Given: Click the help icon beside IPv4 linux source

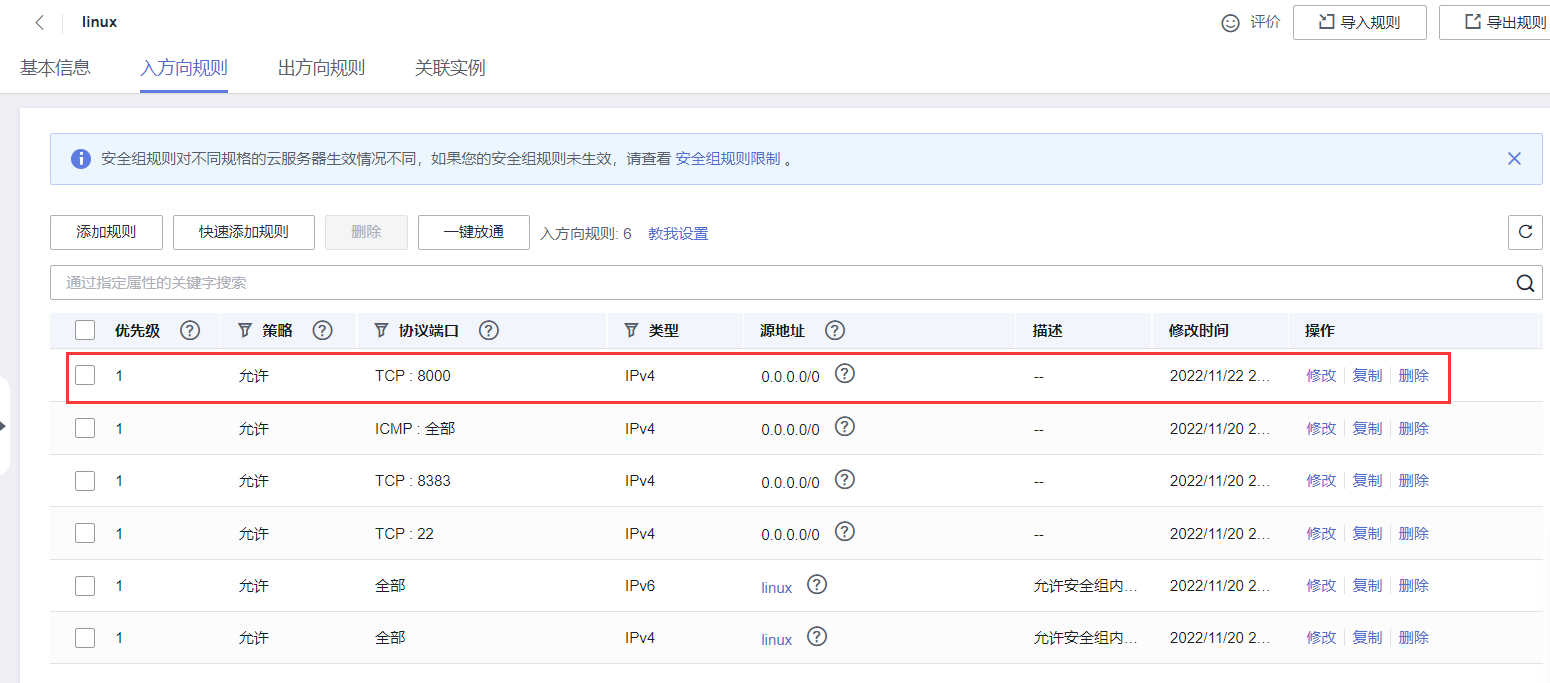Looking at the screenshot, I should tap(817, 636).
